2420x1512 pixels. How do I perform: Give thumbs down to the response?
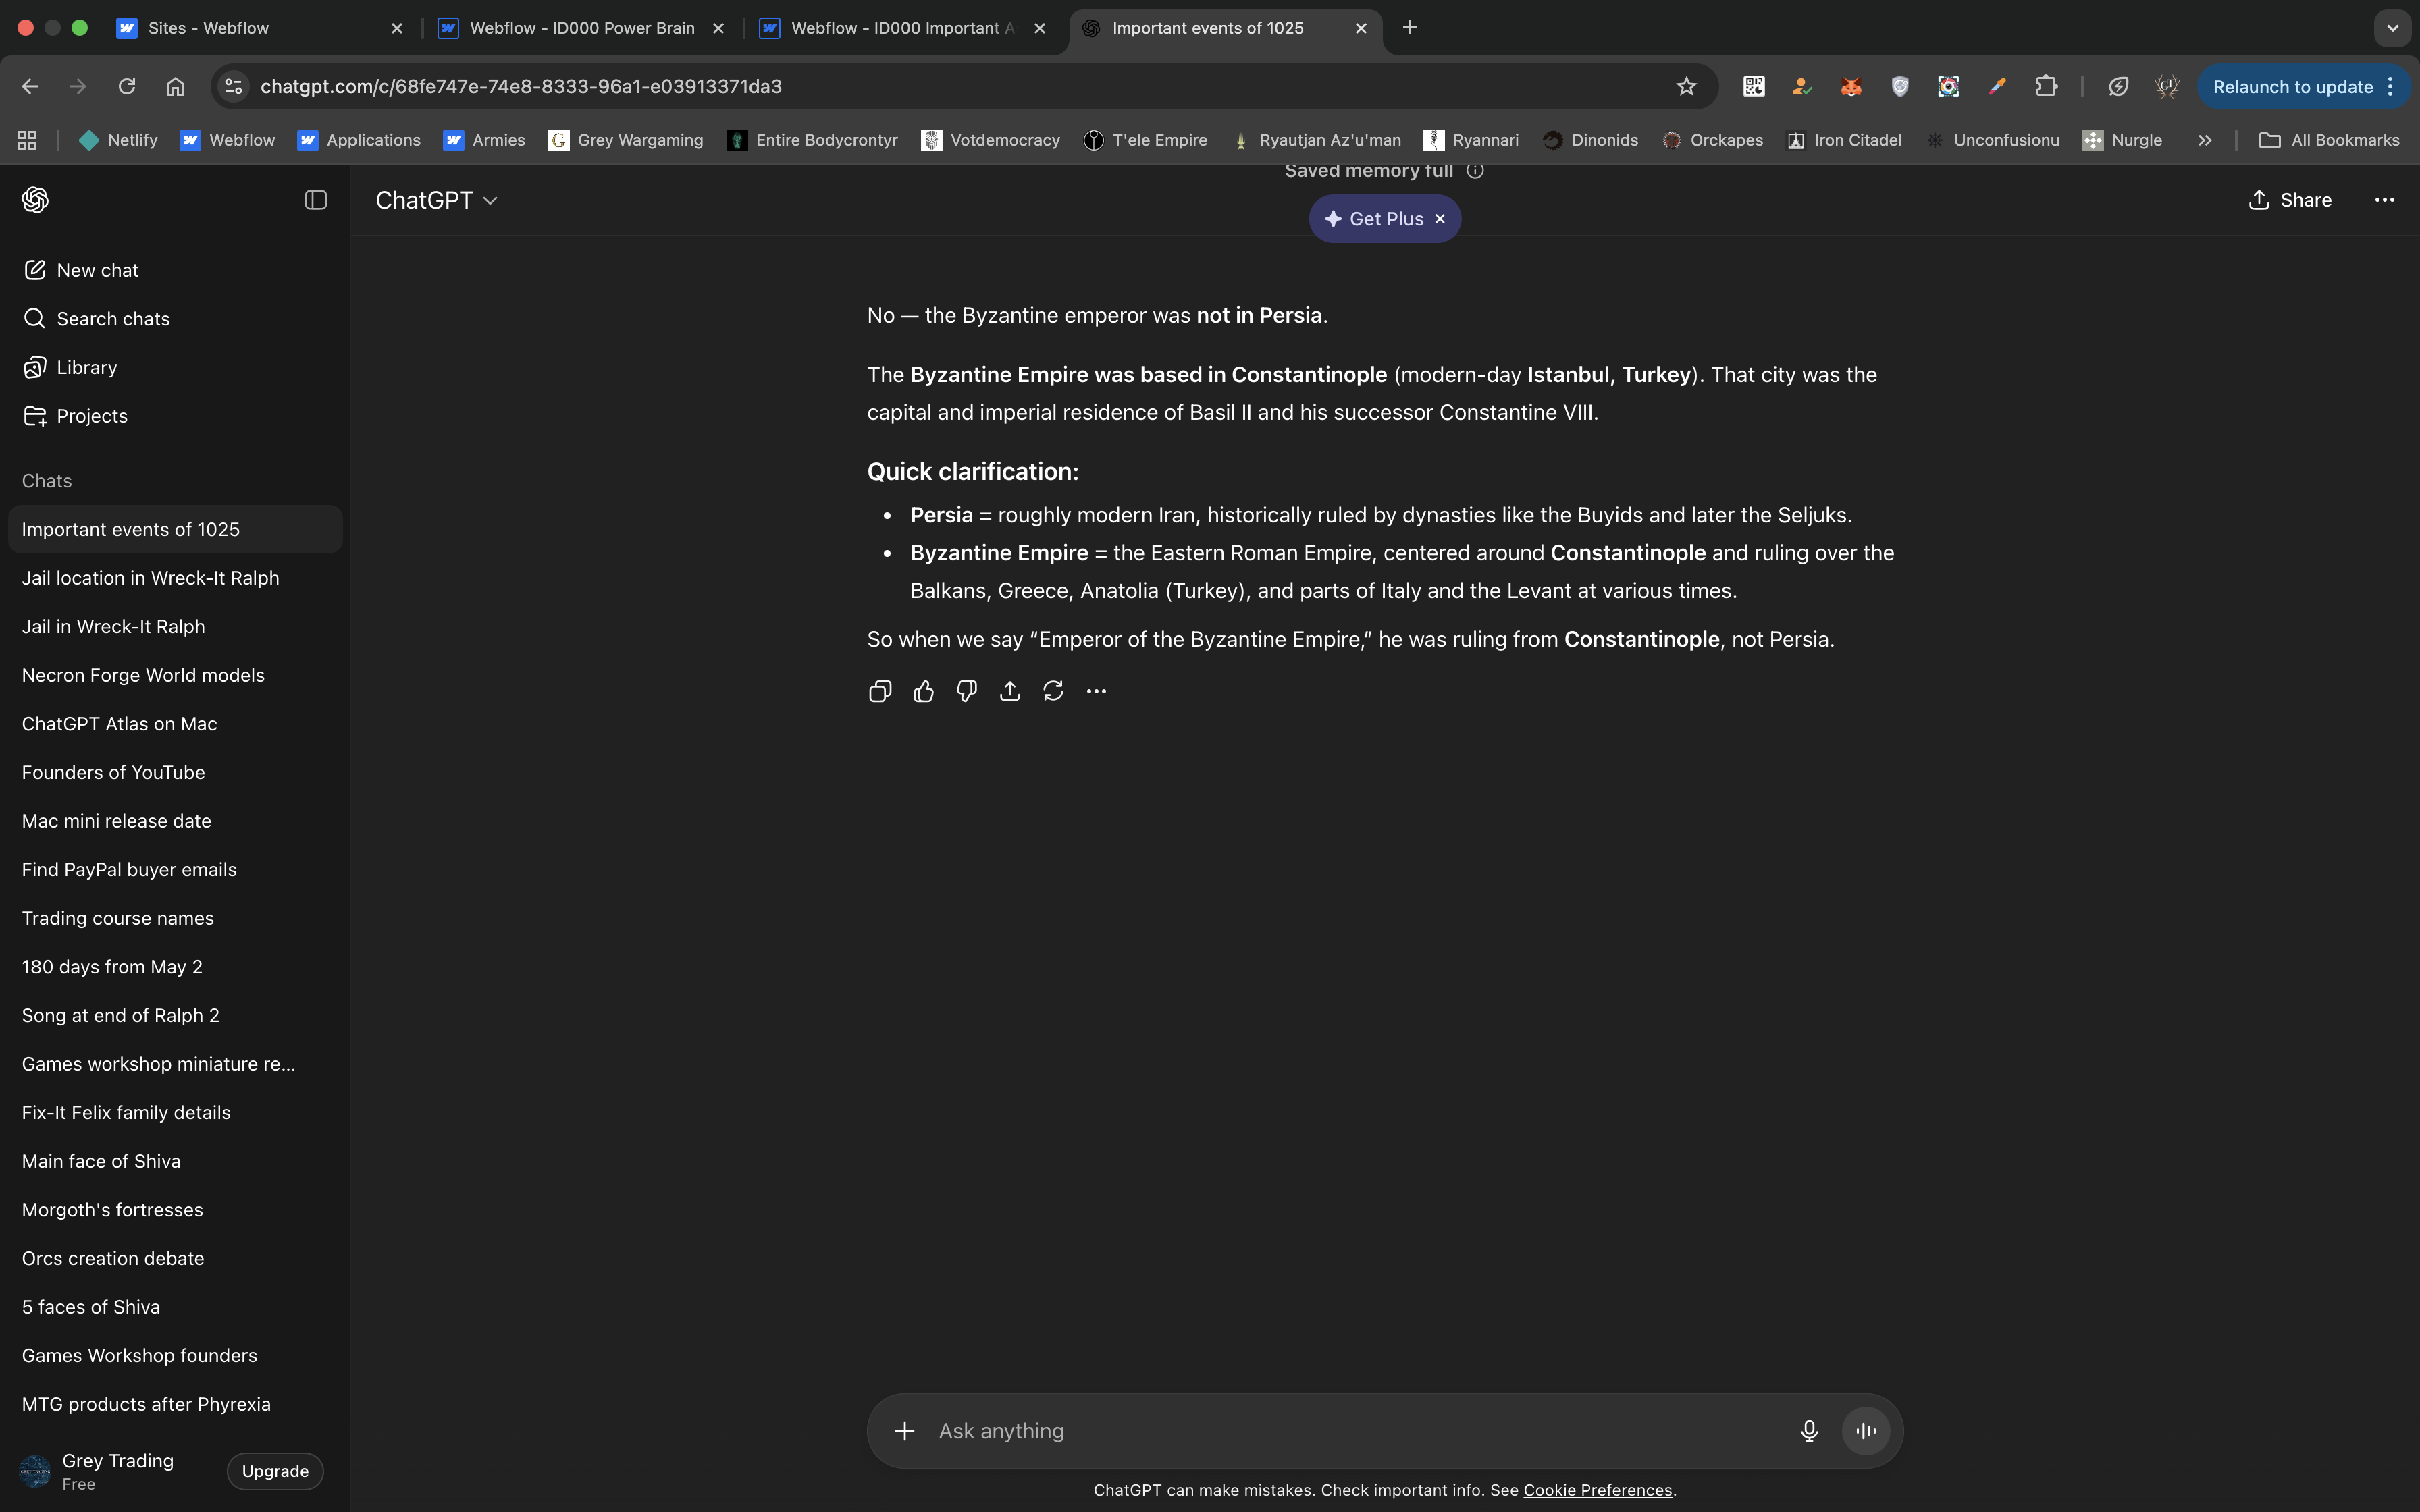(966, 691)
